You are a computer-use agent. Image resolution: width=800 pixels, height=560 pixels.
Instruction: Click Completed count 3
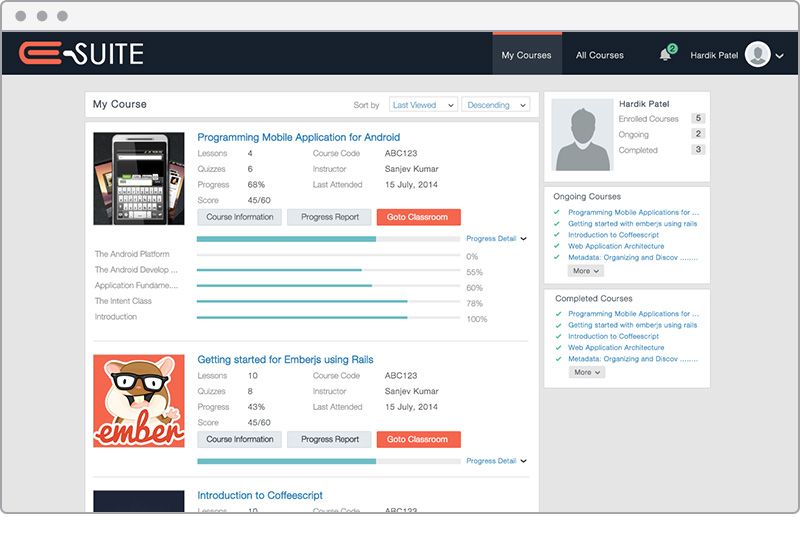(x=698, y=149)
